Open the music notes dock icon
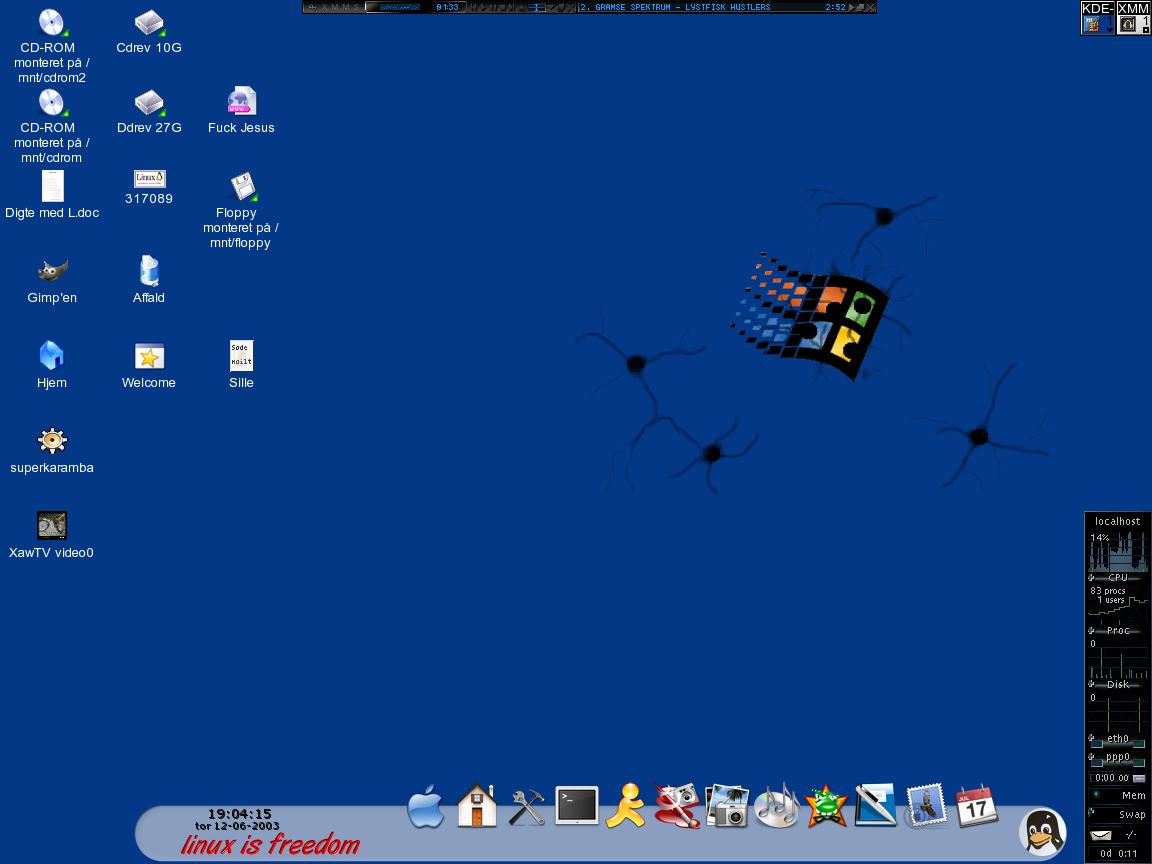 (777, 806)
